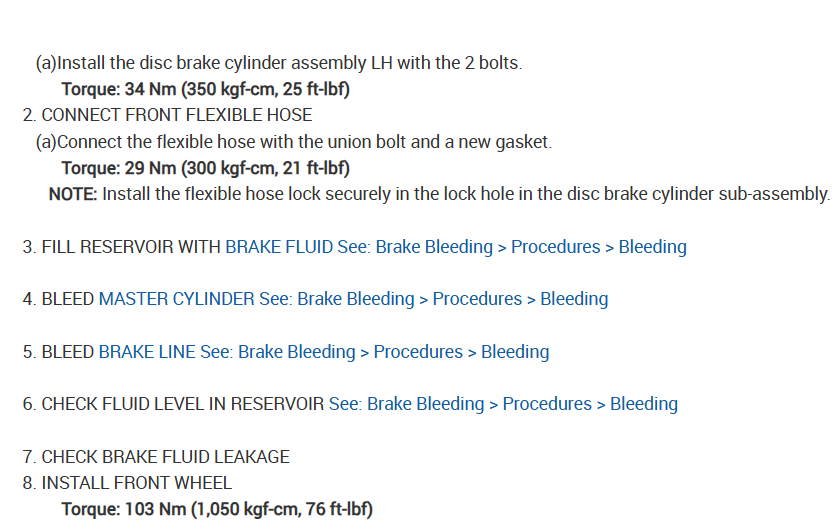
Task: Click the bold NOTE: label
Action: (73, 194)
